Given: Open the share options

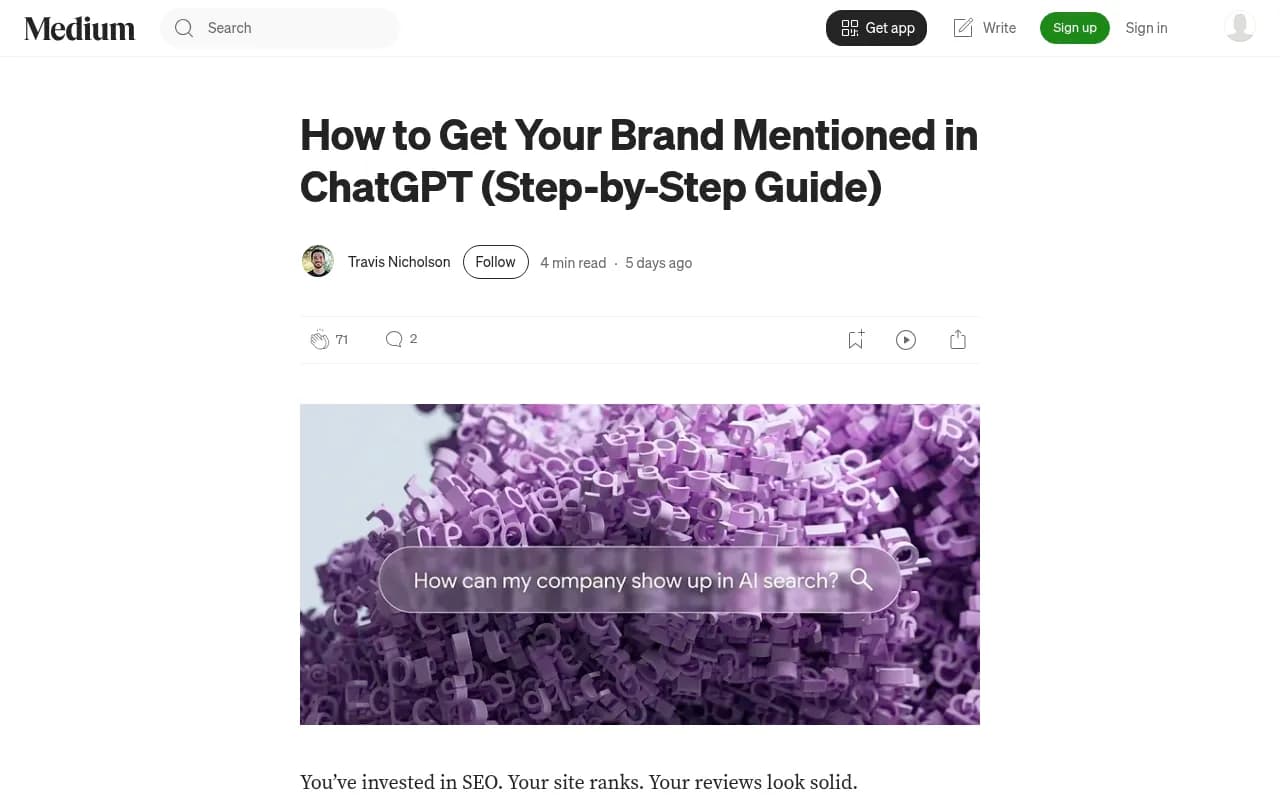Looking at the screenshot, I should coord(957,339).
